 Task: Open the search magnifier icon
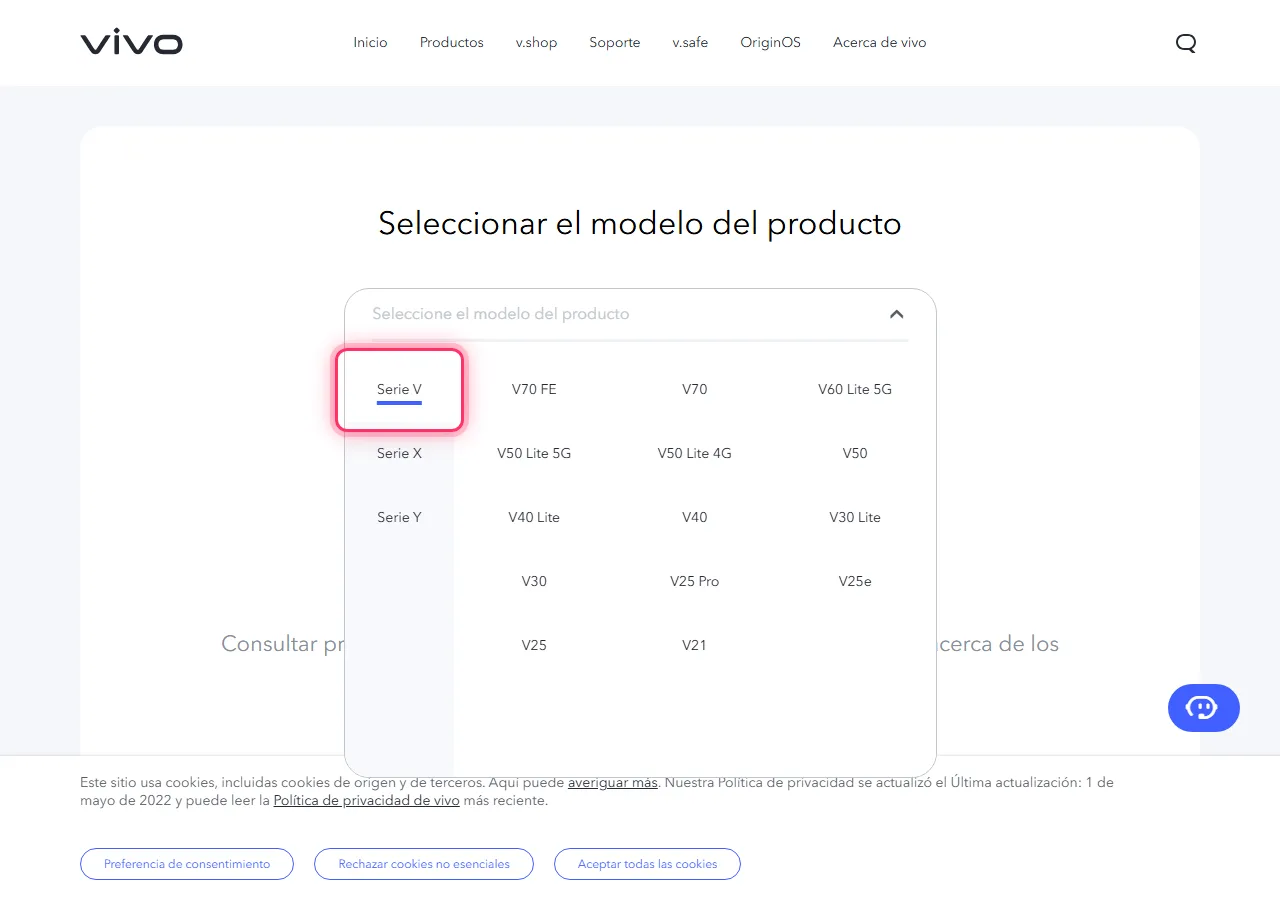click(x=1186, y=43)
